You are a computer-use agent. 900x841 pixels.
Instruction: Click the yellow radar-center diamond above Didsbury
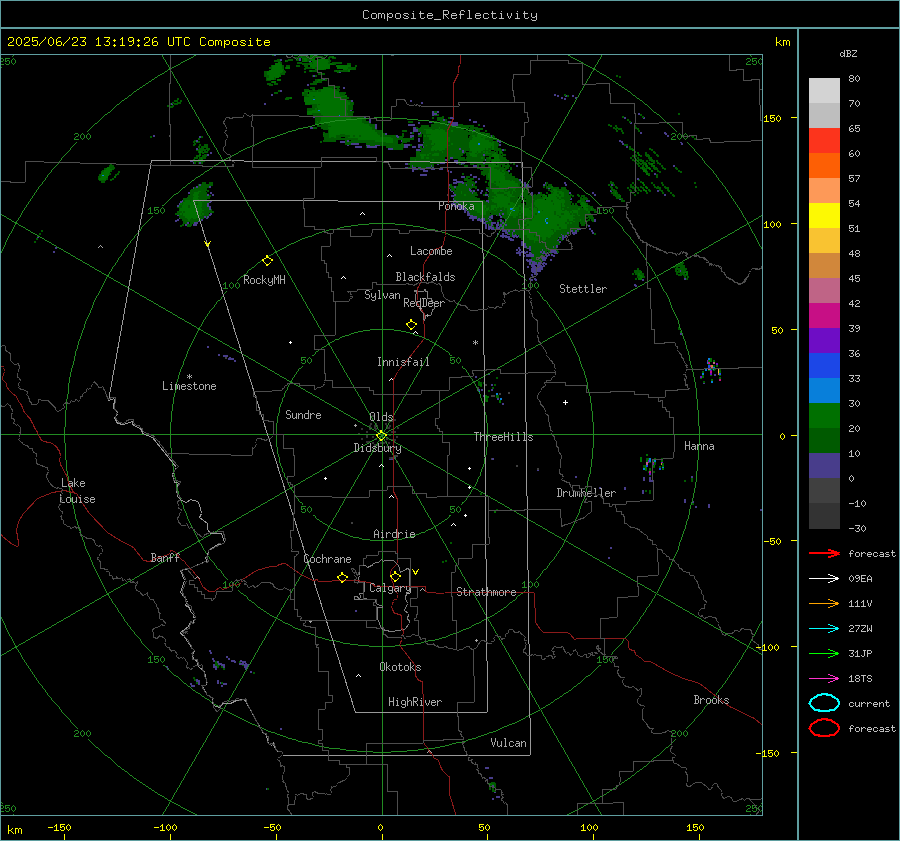coord(381,436)
